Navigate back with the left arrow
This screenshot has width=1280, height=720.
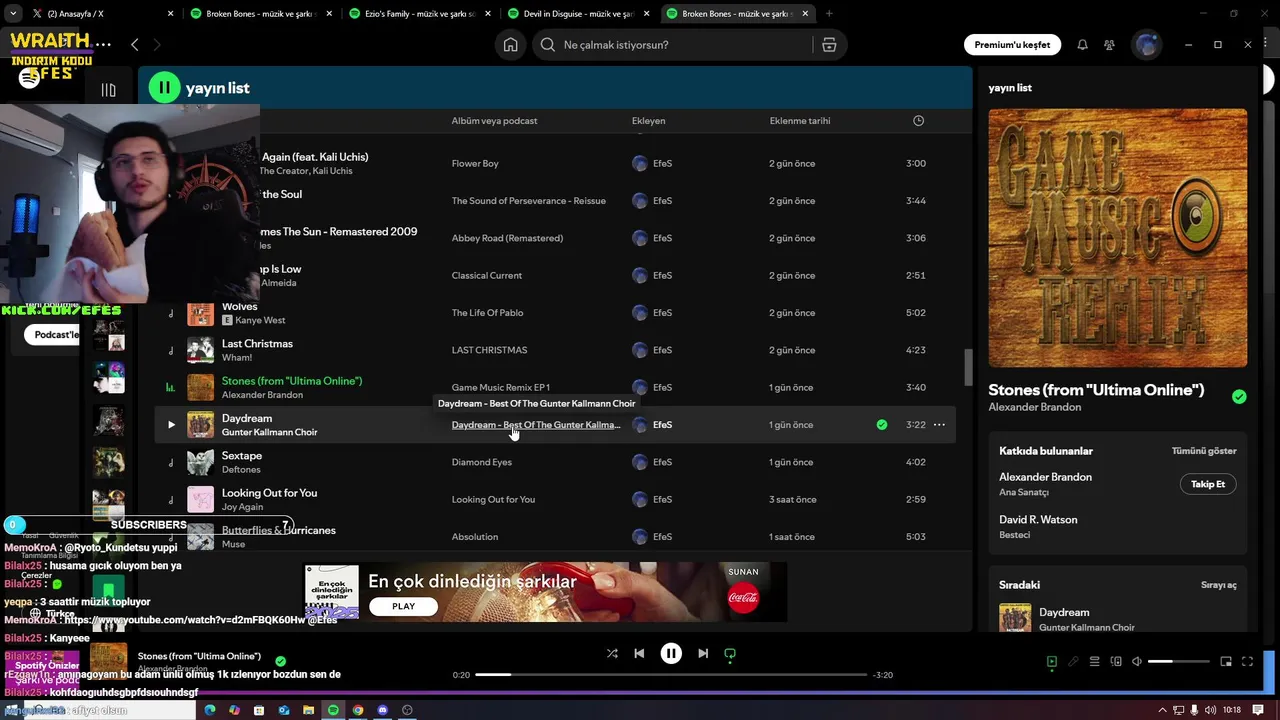click(135, 45)
